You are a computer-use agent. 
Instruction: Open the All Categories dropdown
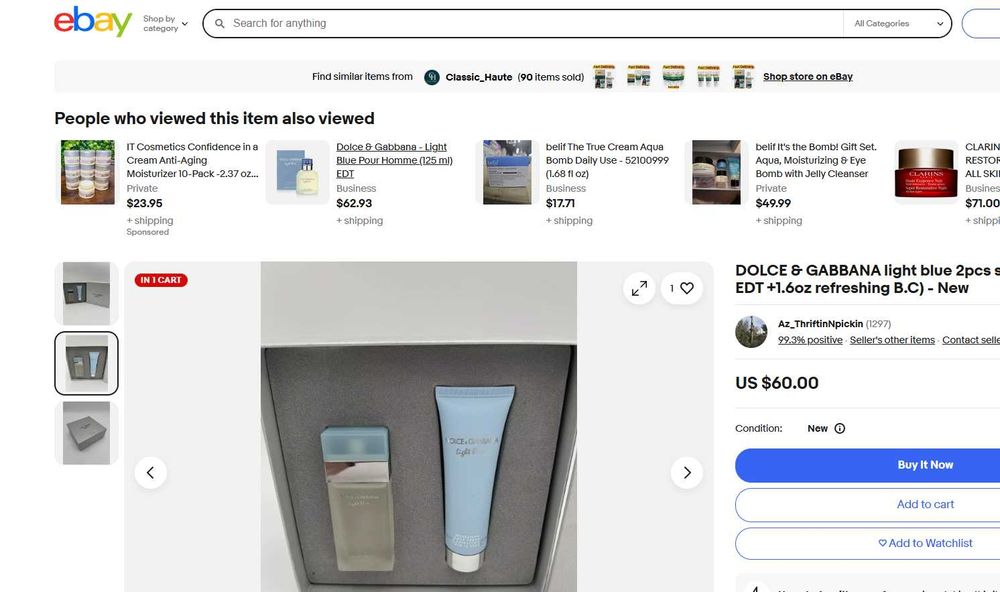(x=898, y=24)
